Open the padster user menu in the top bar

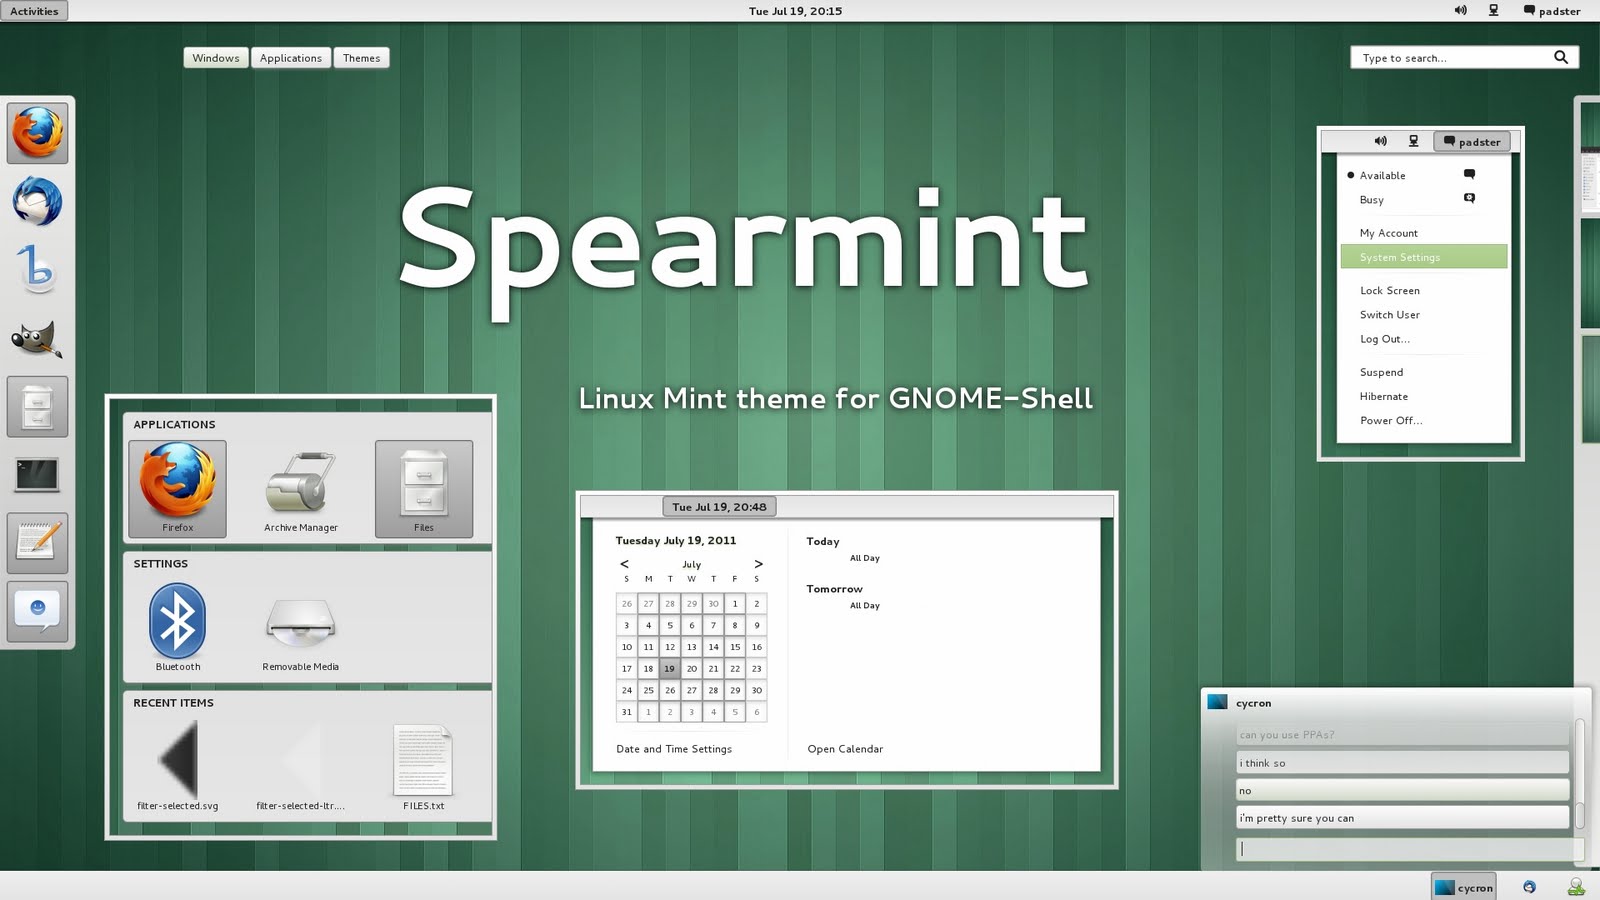click(1551, 11)
